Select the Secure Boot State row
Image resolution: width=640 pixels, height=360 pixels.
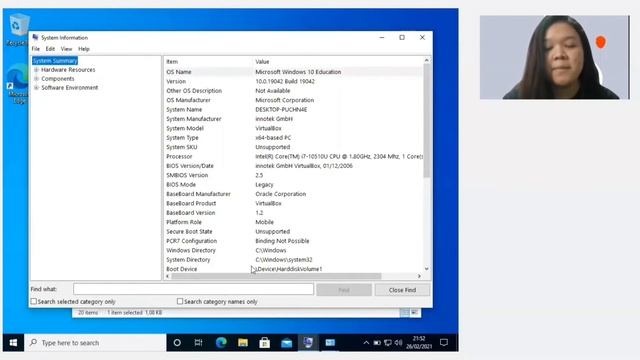[293, 231]
